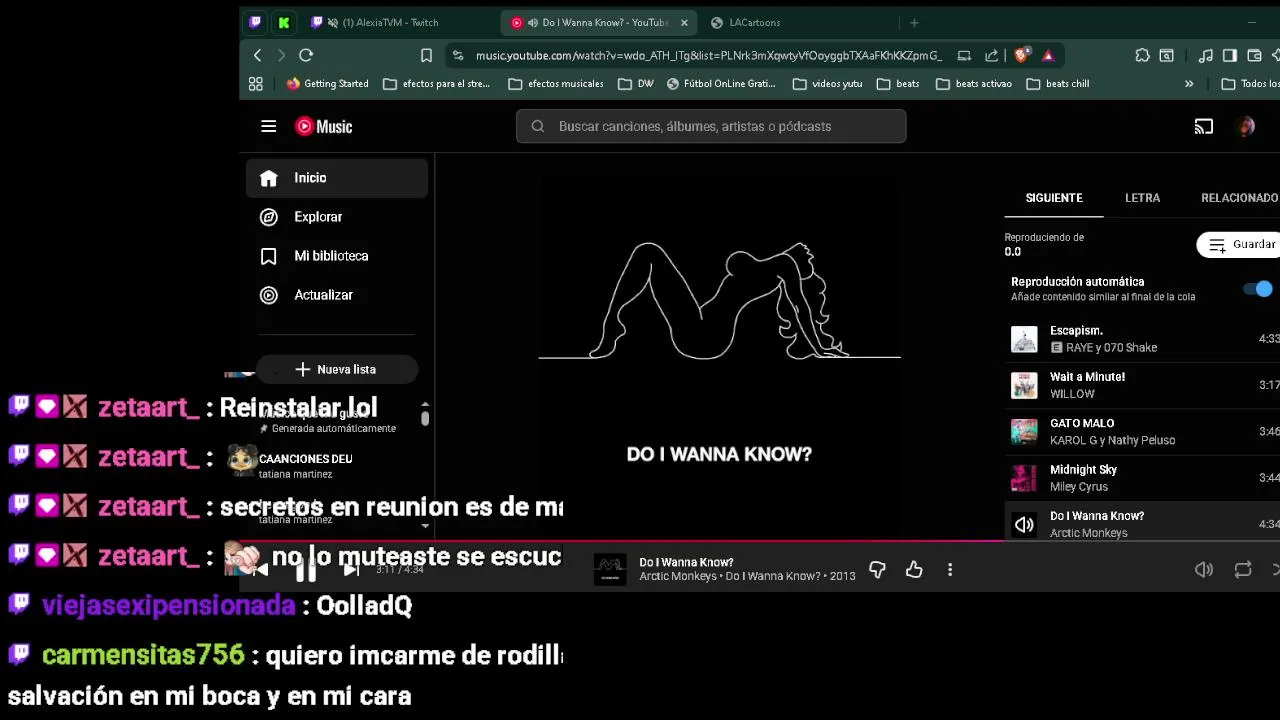Select Actualizar in the sidebar
The width and height of the screenshot is (1280, 720).
[x=337, y=295]
